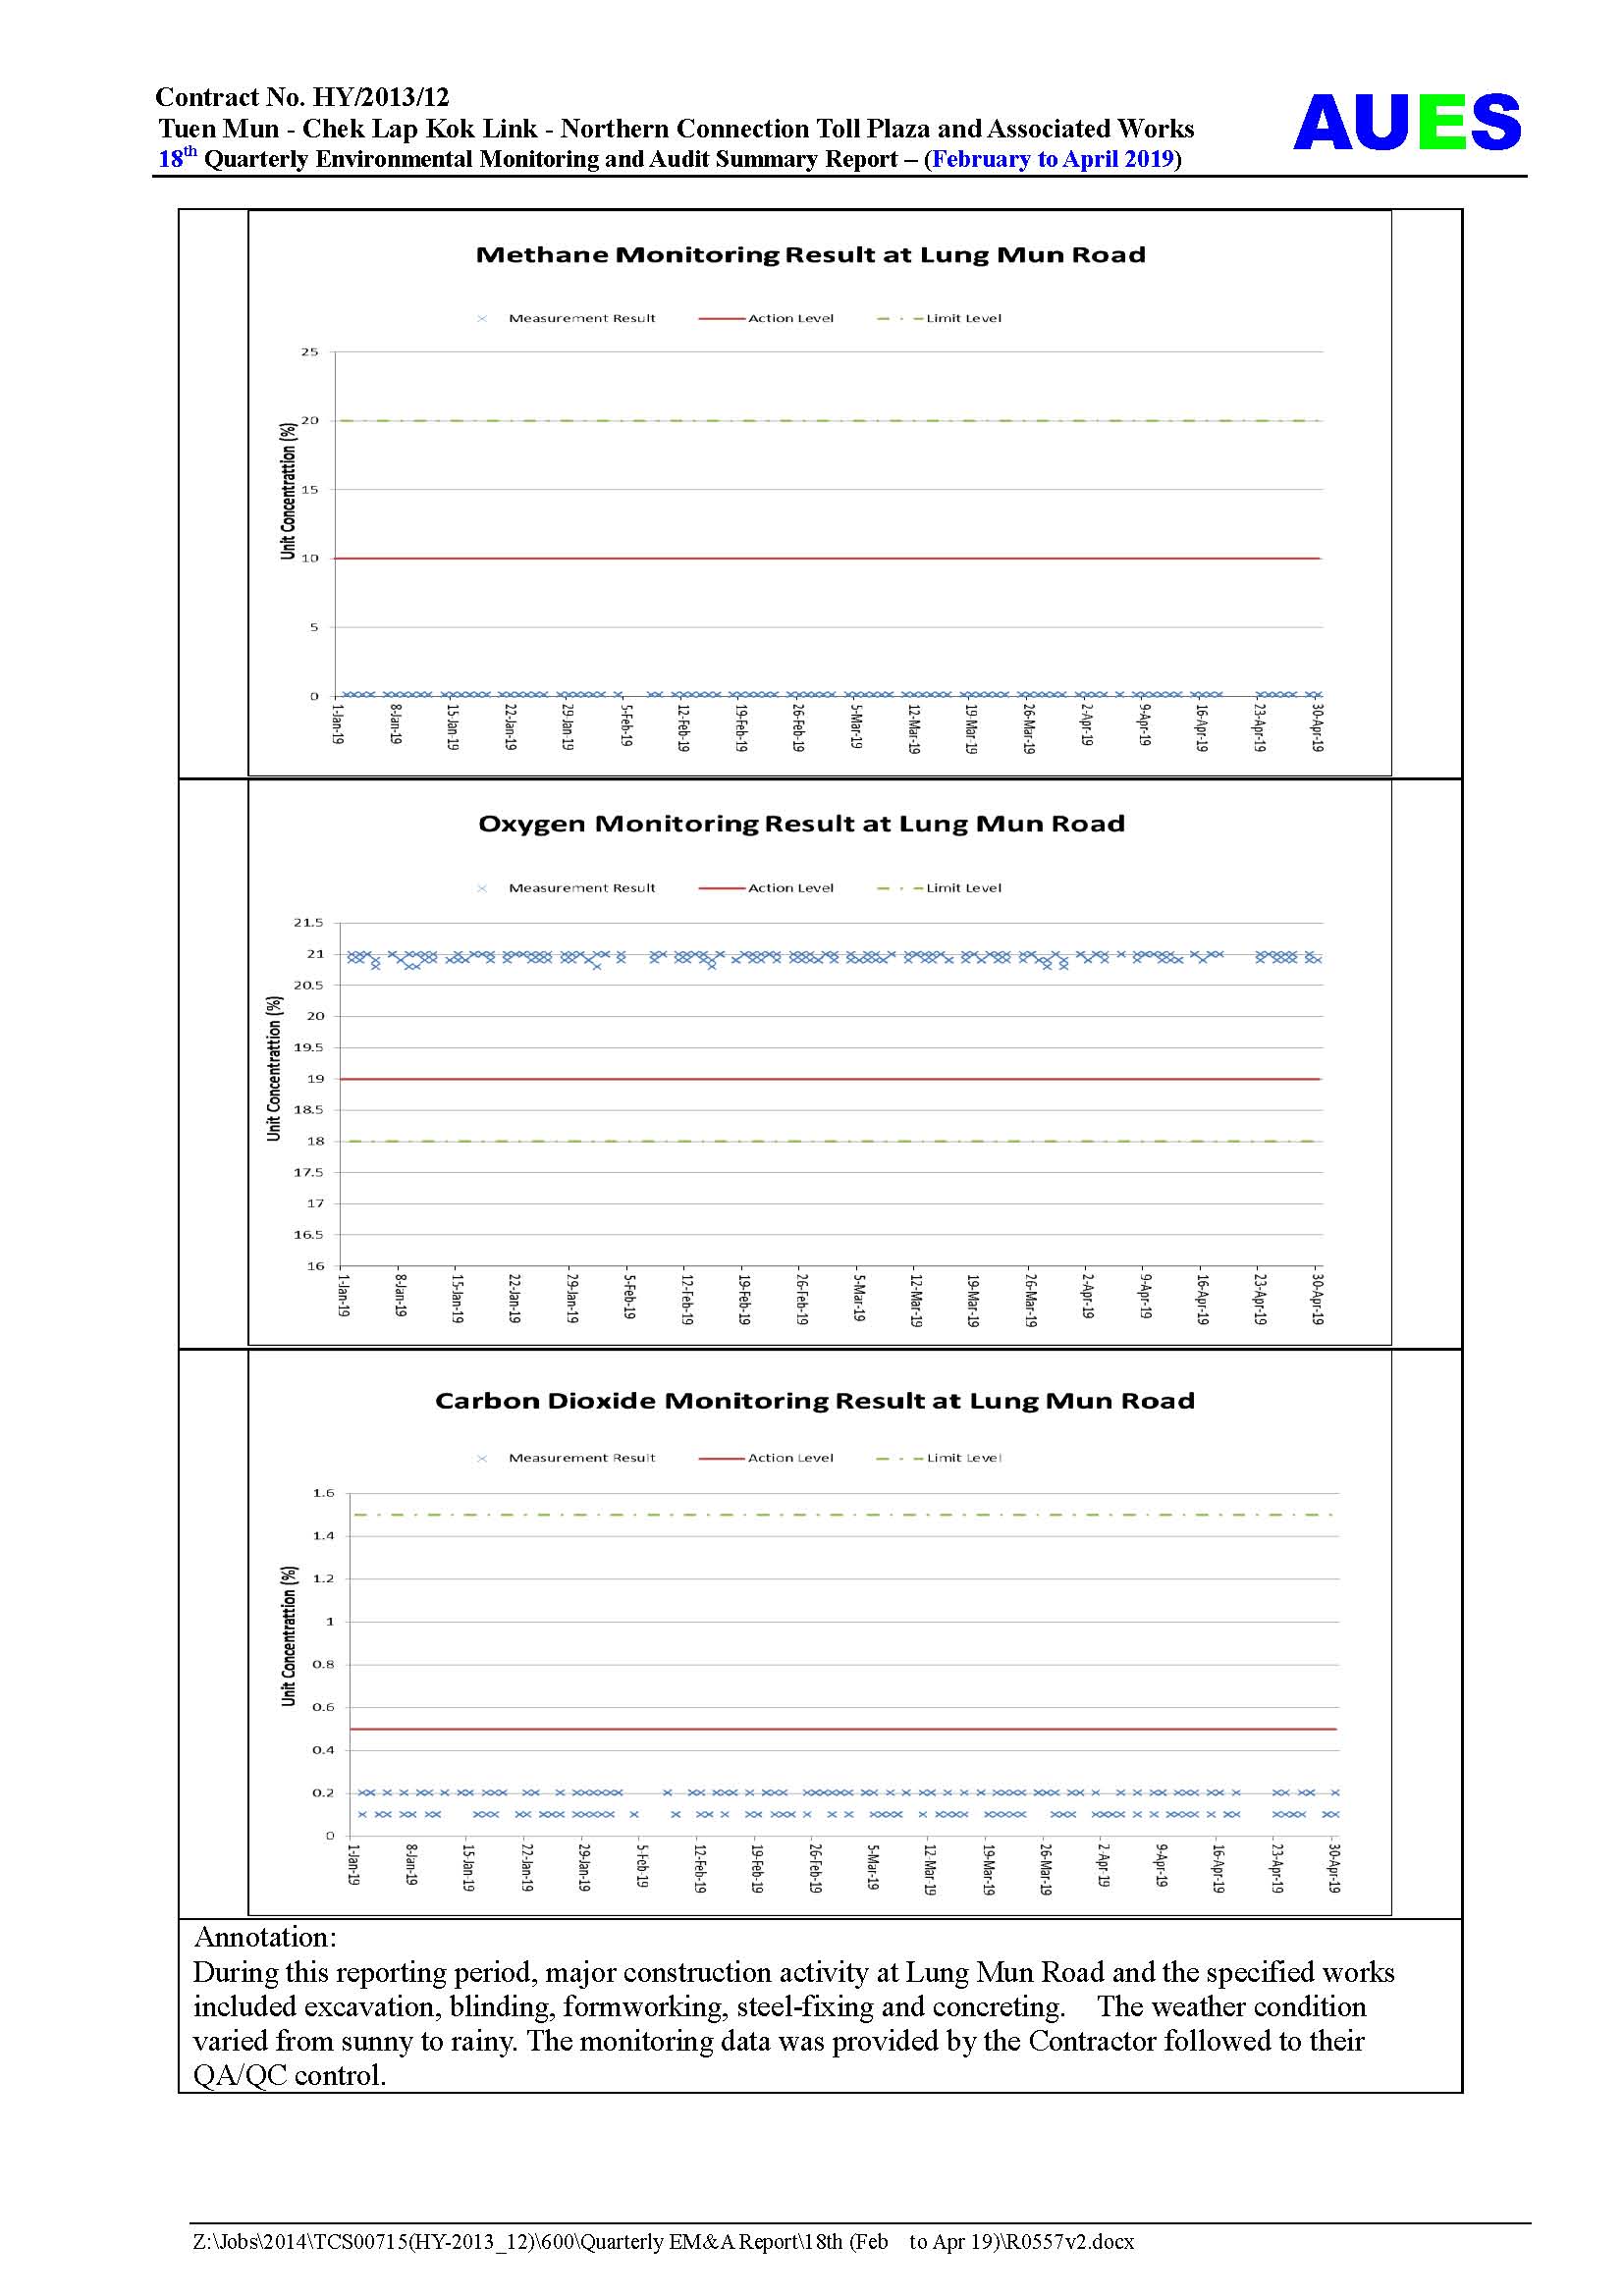Image resolution: width=1624 pixels, height=2296 pixels.
Task: Click the Measurement Result marker in Oxygen legend
Action: 482,888
